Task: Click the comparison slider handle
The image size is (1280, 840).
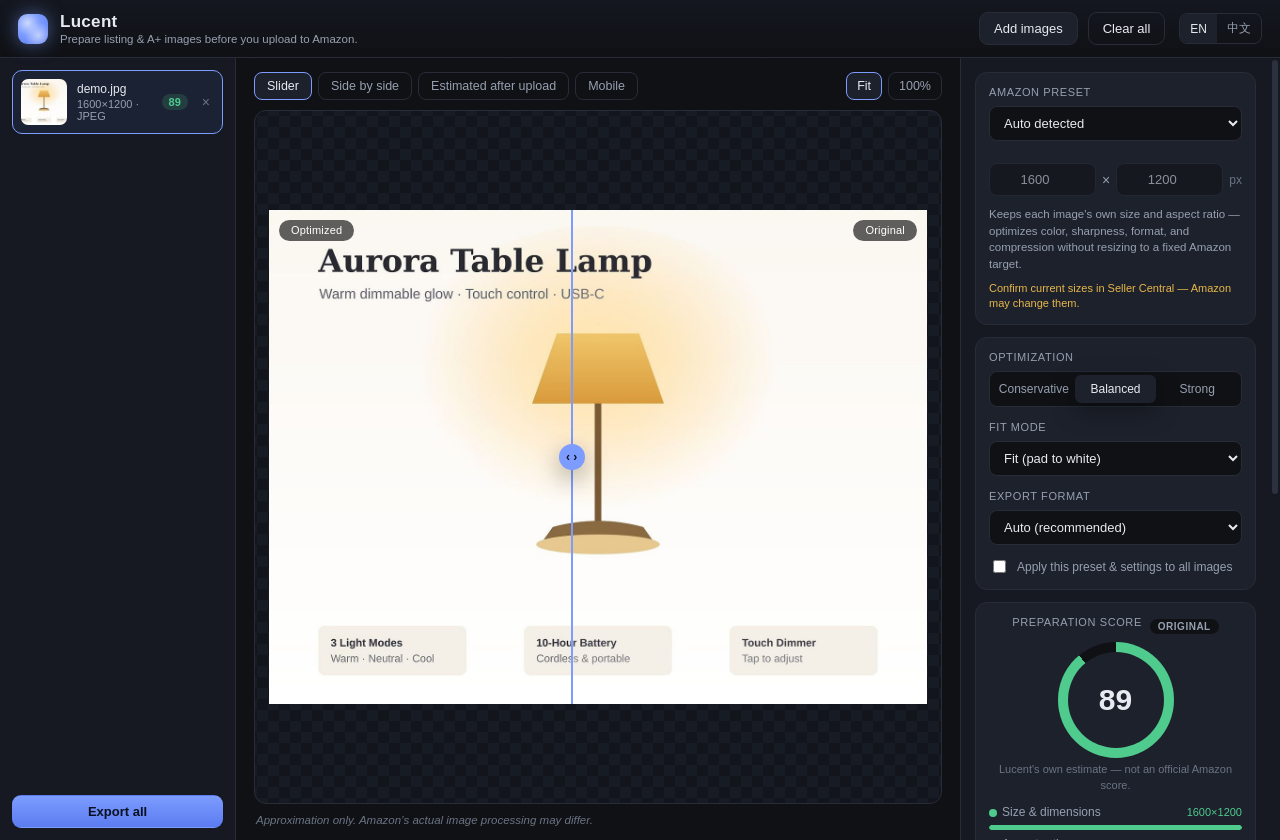Action: point(572,457)
